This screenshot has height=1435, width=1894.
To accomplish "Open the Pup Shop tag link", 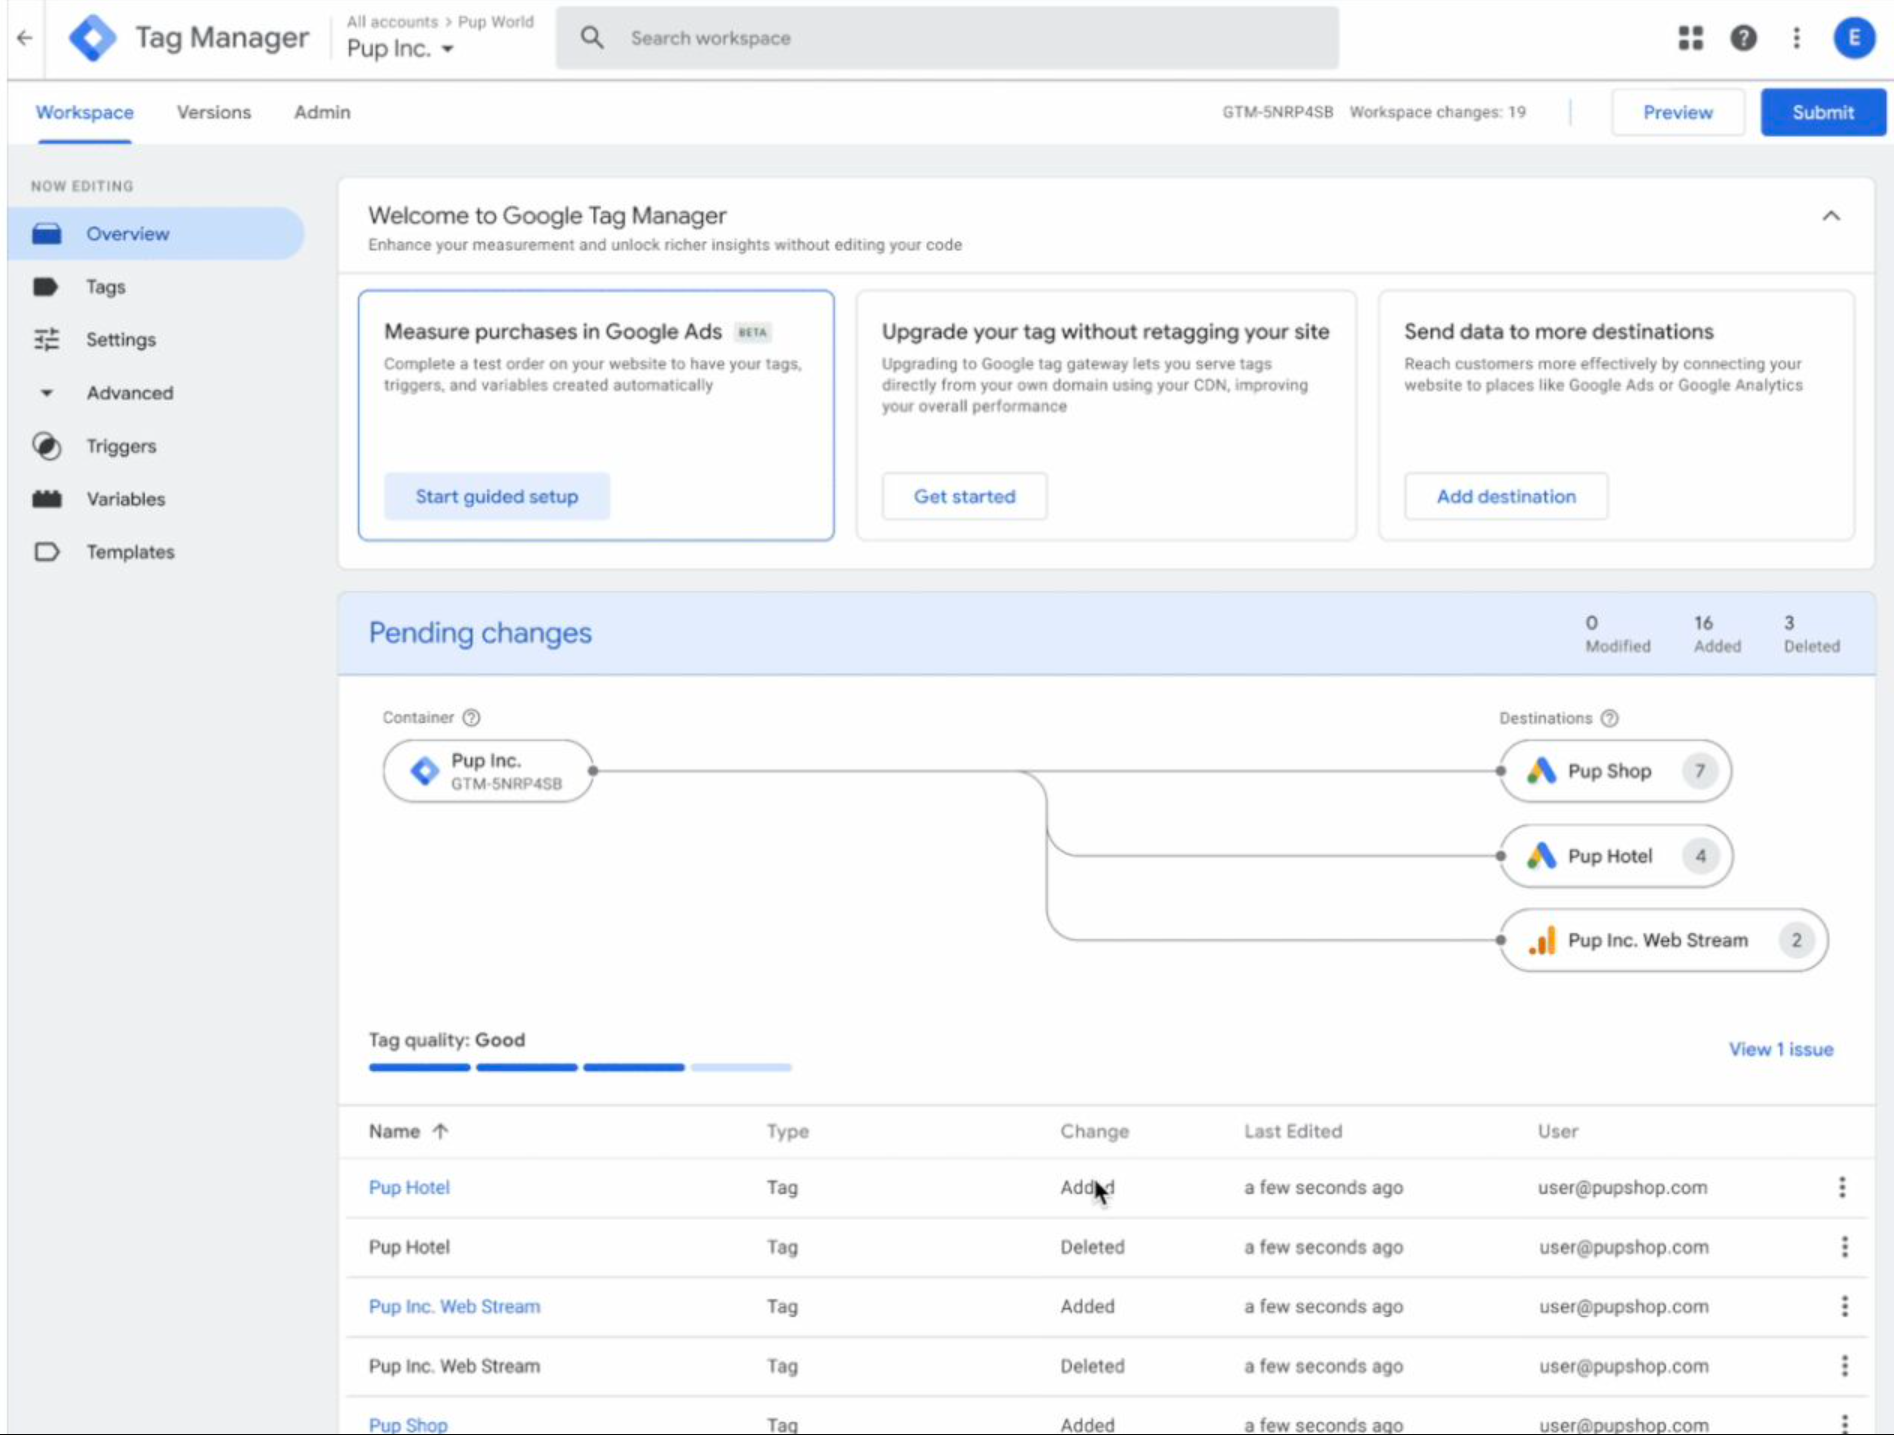I will pyautogui.click(x=408, y=1425).
